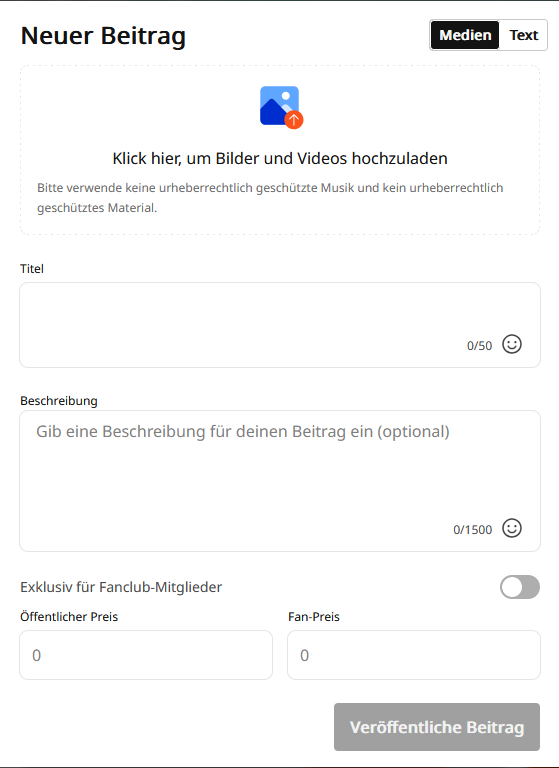
Task: Focus the Titel input field
Action: pyautogui.click(x=280, y=325)
